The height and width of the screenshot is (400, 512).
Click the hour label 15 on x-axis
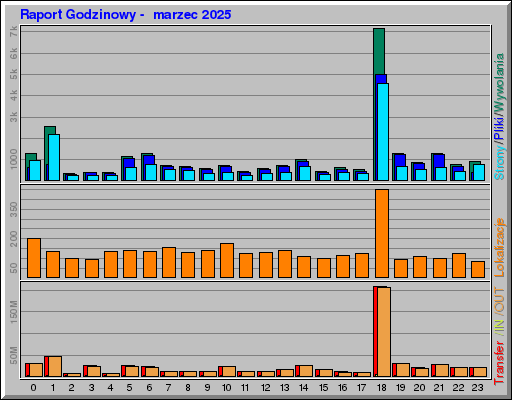pyautogui.click(x=323, y=388)
